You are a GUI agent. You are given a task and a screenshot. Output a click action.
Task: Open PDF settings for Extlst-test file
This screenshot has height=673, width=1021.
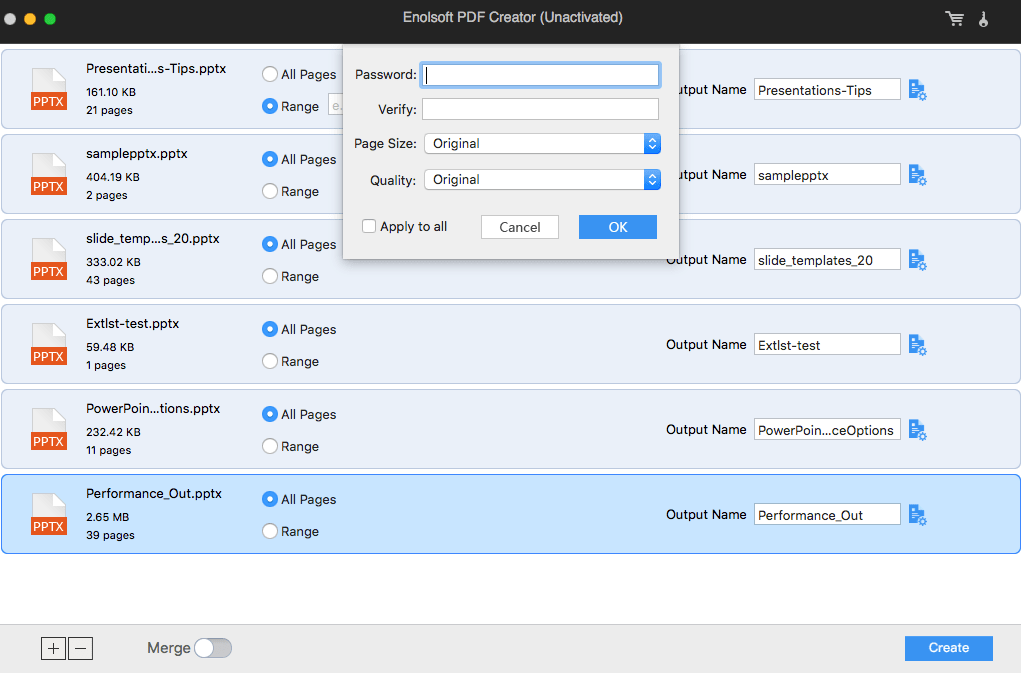click(917, 345)
